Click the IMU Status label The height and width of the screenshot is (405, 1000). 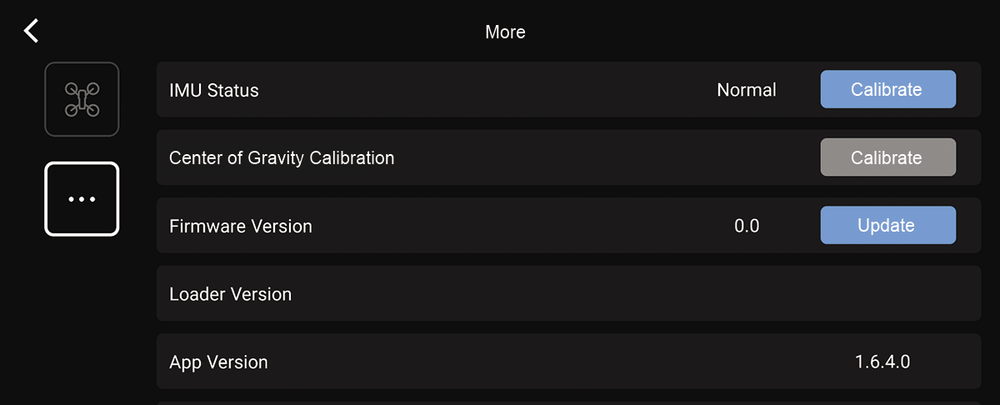[214, 90]
